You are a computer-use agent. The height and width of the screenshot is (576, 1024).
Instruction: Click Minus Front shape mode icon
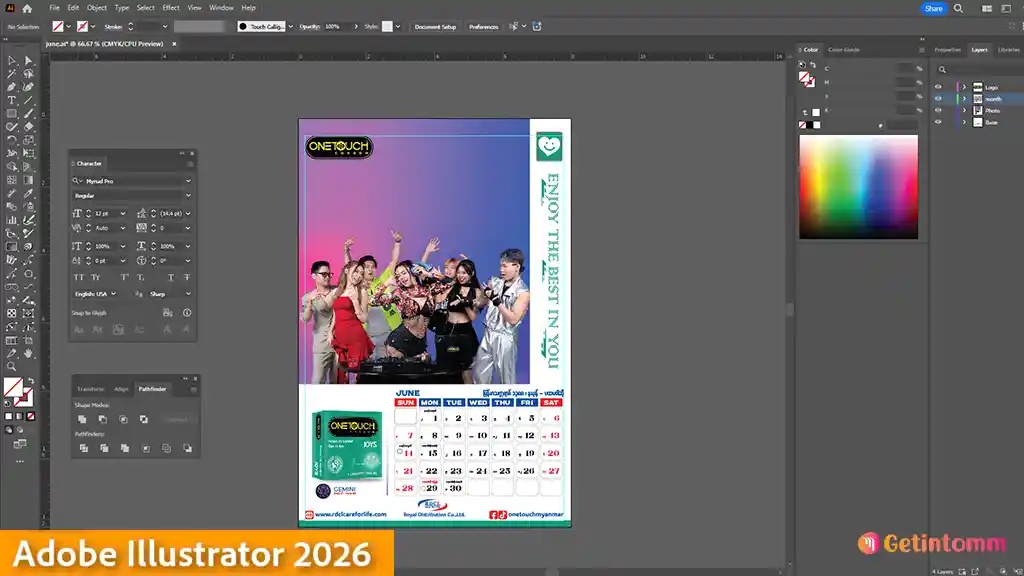[103, 419]
